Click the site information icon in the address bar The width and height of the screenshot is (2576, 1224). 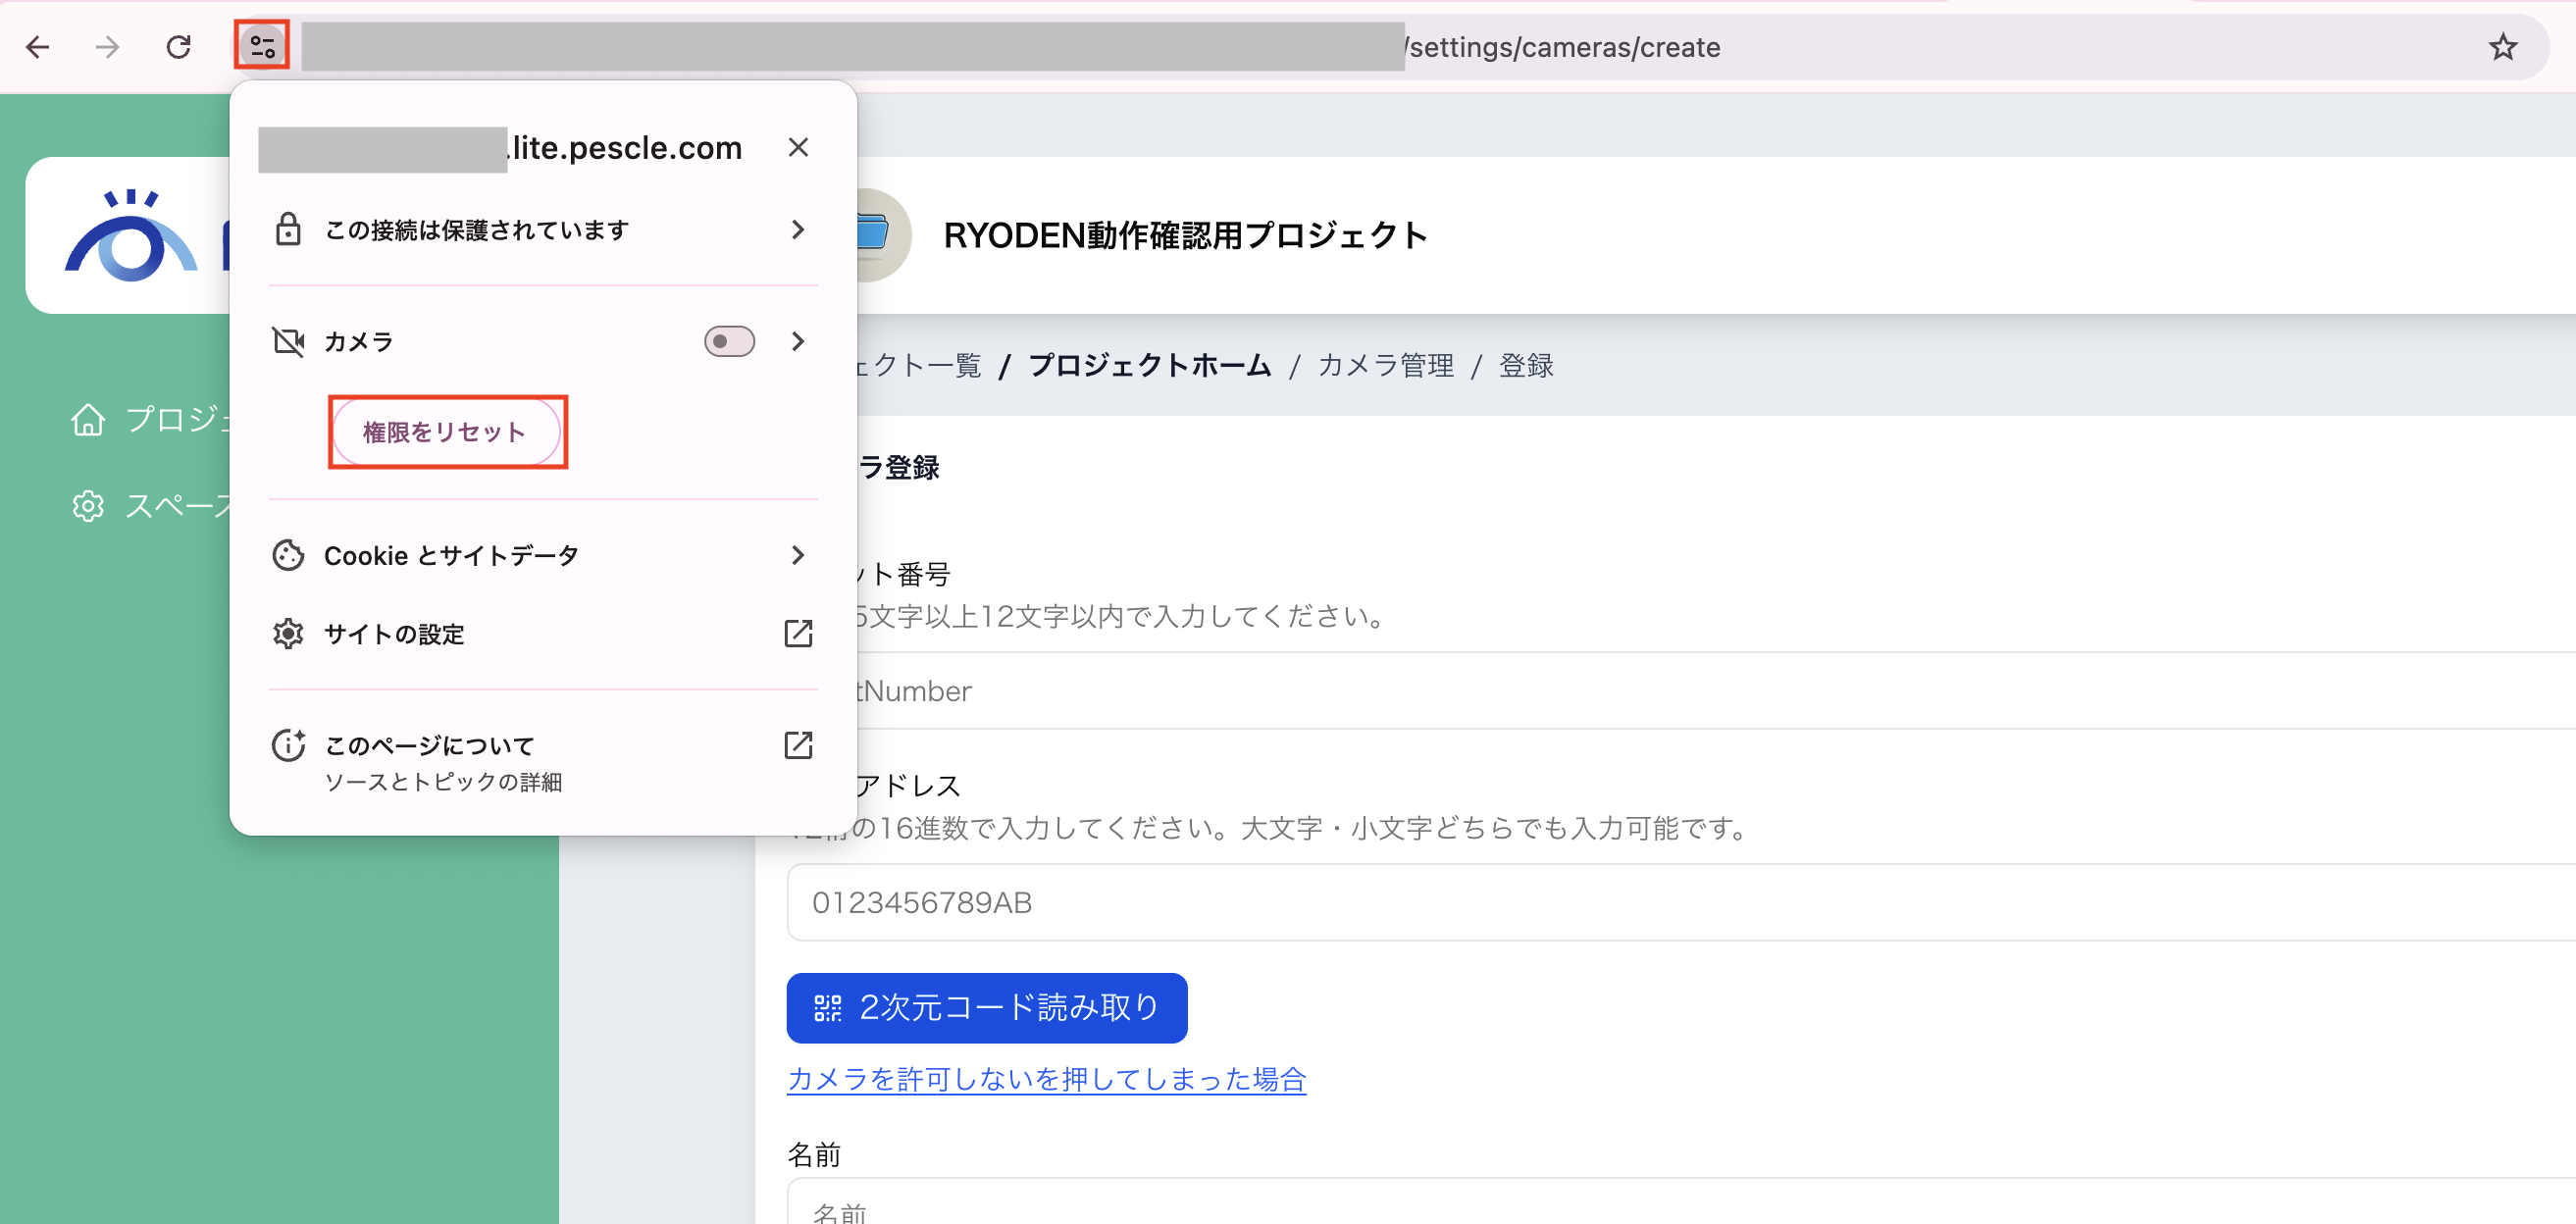[x=261, y=44]
